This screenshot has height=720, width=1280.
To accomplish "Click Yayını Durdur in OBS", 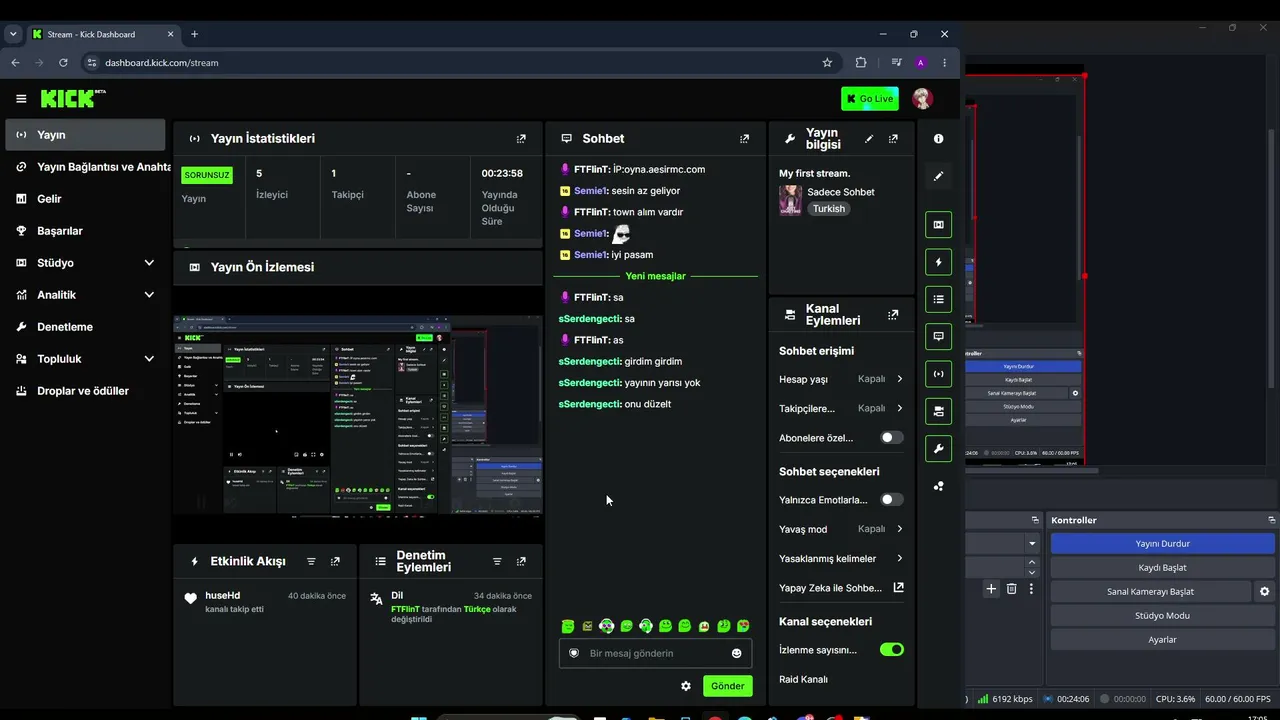I will tap(1162, 544).
